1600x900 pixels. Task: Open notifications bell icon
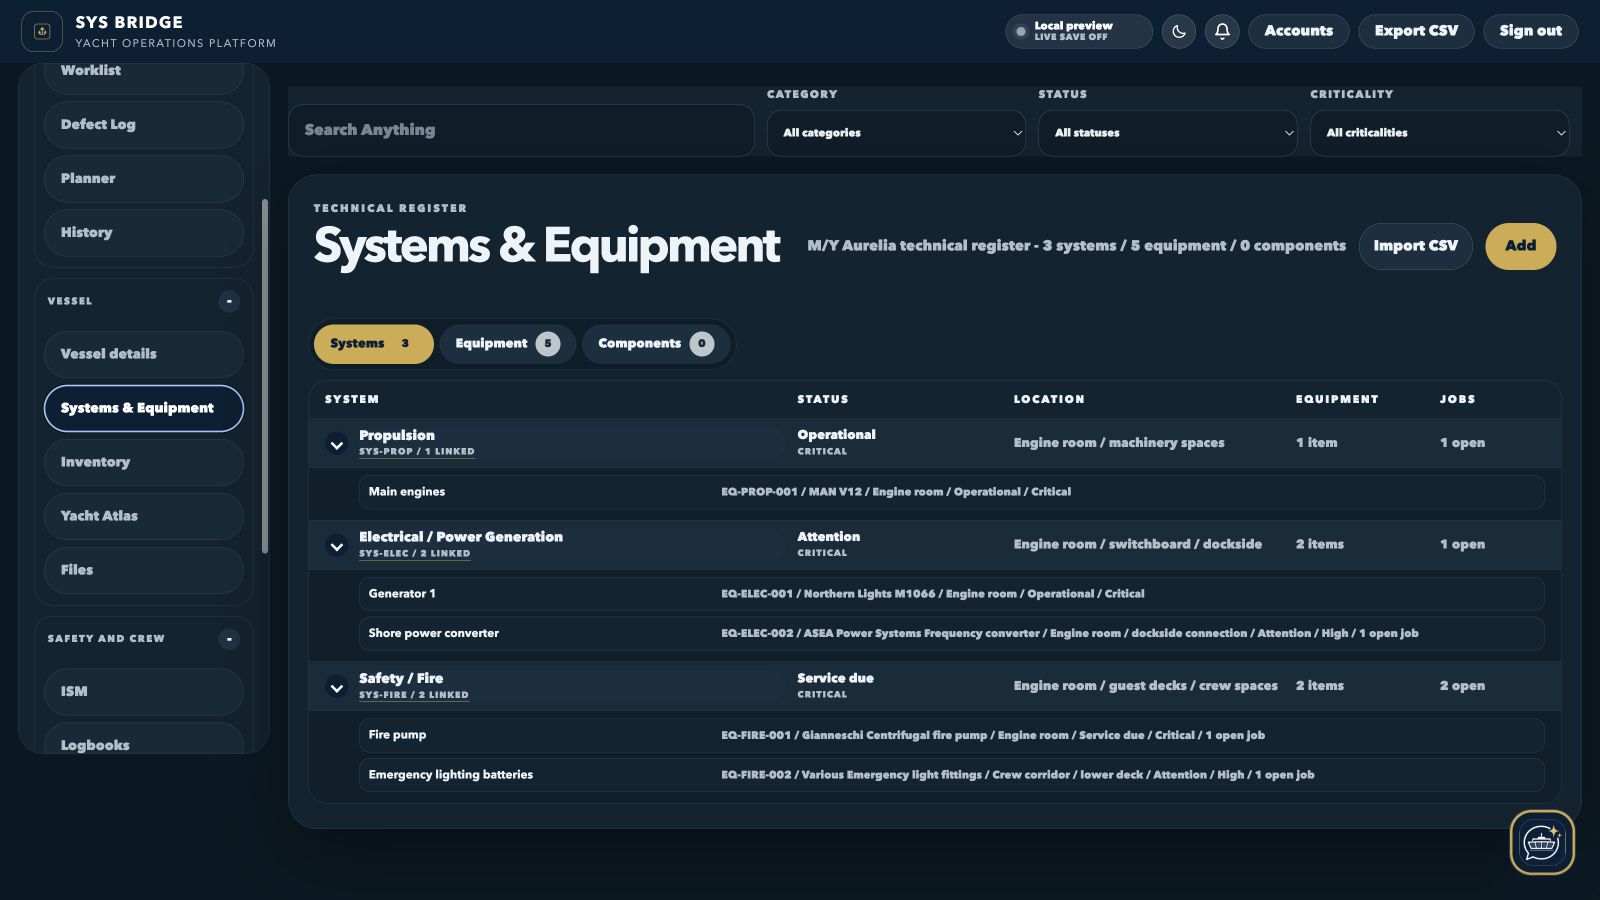1222,31
